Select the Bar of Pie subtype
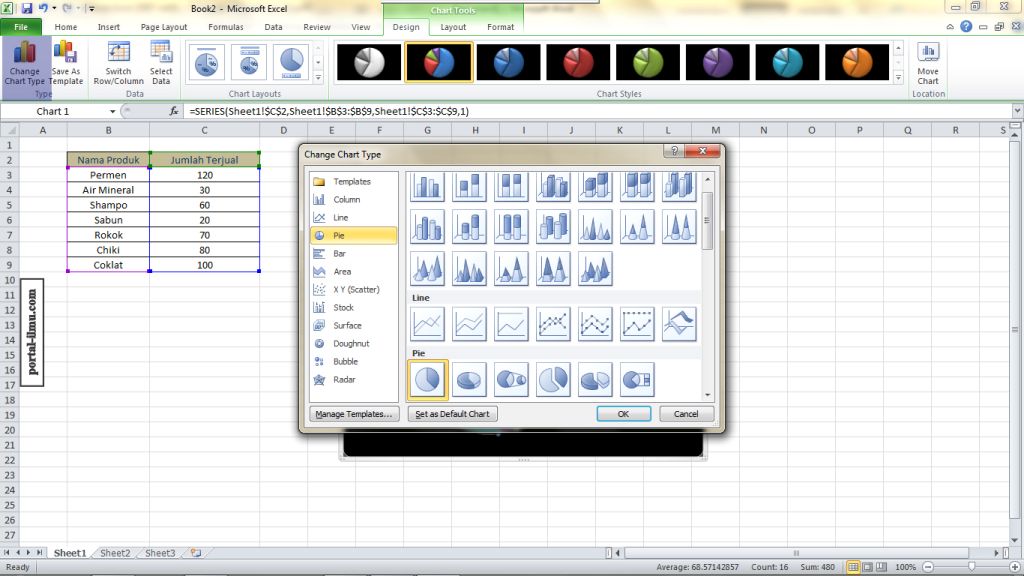This screenshot has width=1024, height=576. tap(637, 379)
